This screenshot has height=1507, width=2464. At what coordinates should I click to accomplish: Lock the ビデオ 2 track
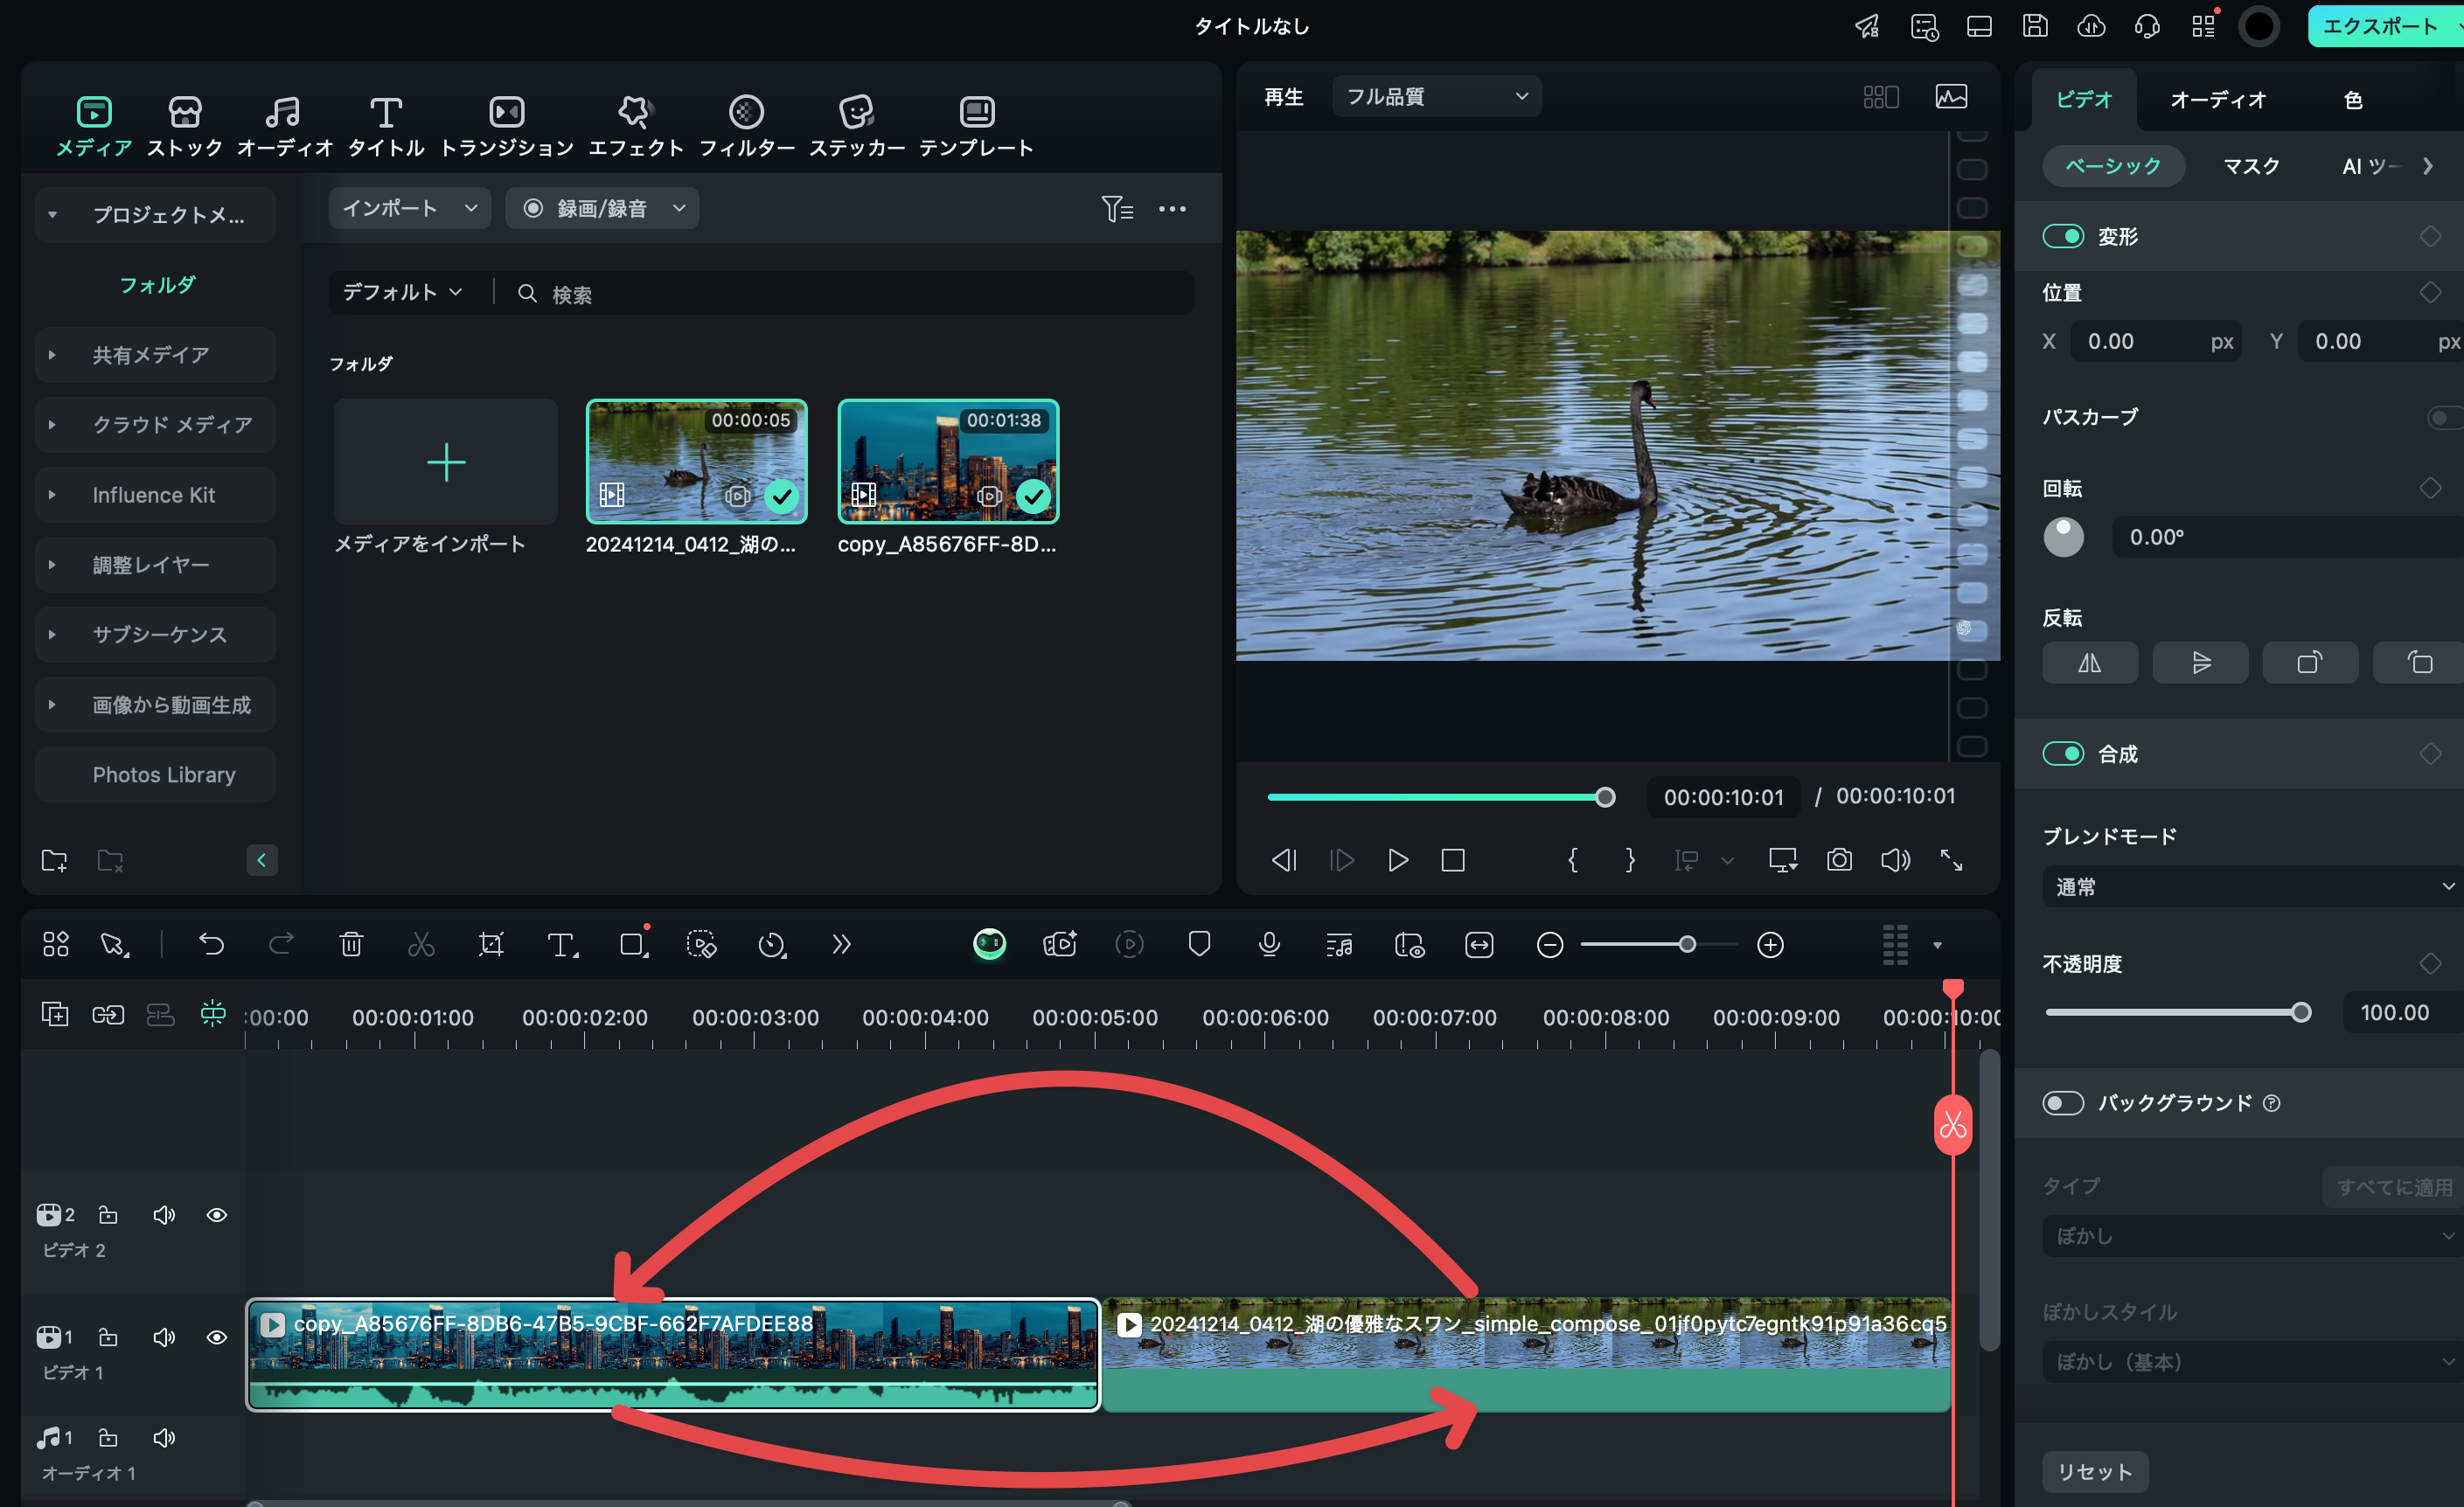(x=108, y=1214)
